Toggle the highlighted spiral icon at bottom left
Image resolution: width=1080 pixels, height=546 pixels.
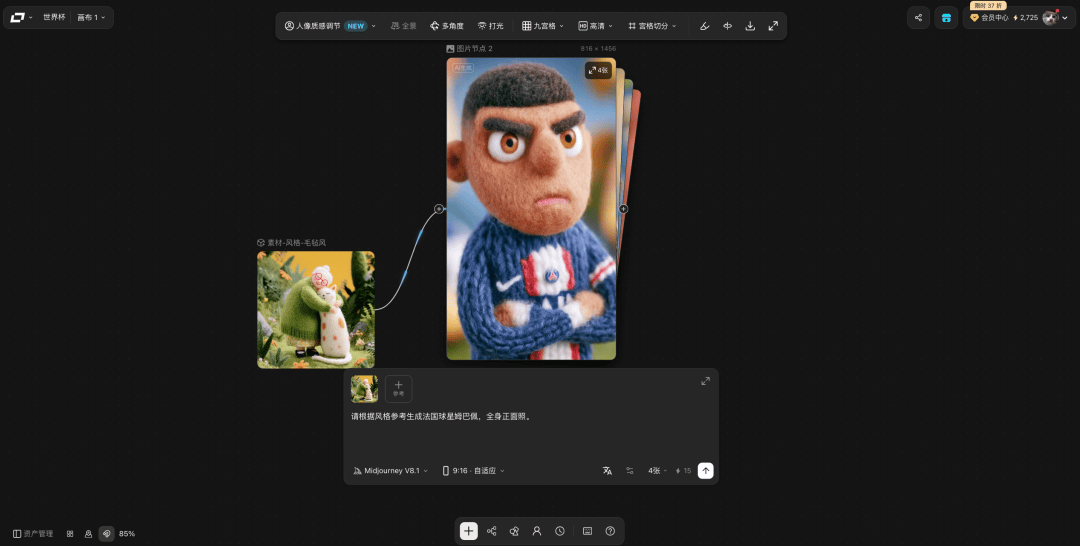tap(106, 534)
